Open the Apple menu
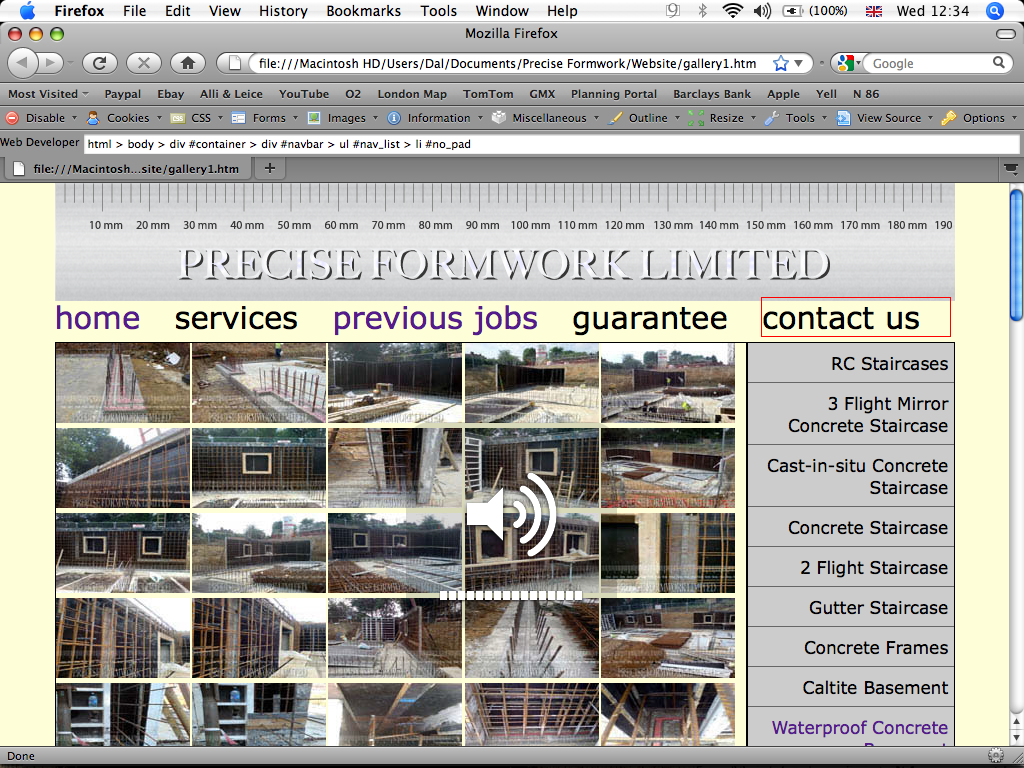The image size is (1024, 768). click(x=27, y=11)
